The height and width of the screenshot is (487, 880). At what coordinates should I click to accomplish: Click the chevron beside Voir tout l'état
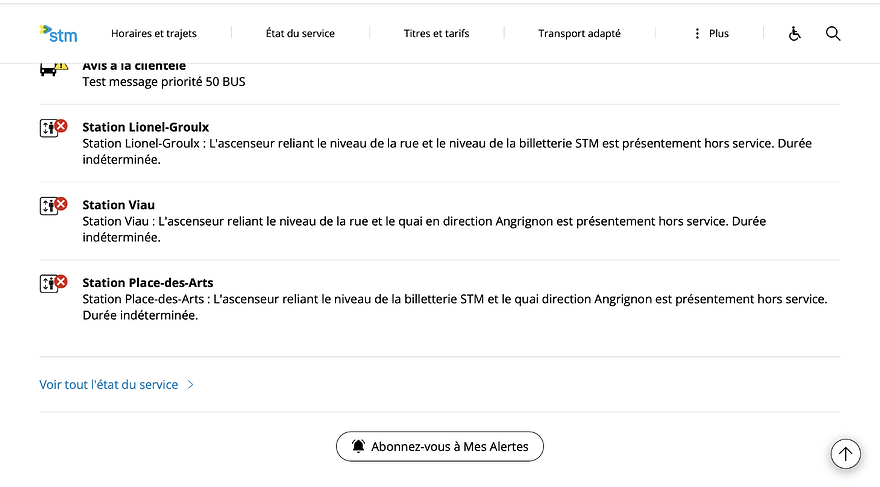point(190,384)
